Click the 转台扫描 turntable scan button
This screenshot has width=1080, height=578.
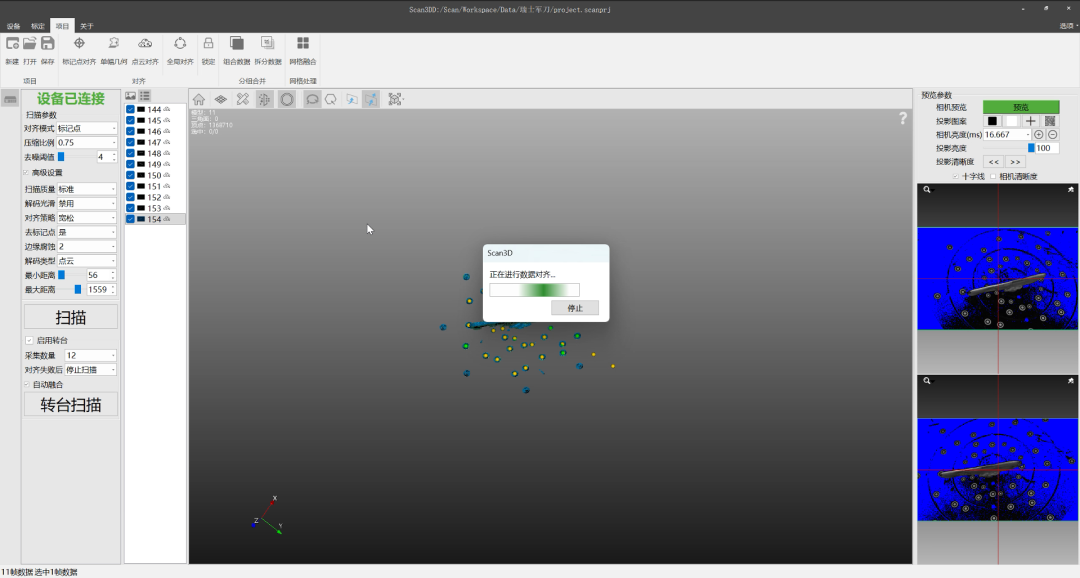click(71, 405)
